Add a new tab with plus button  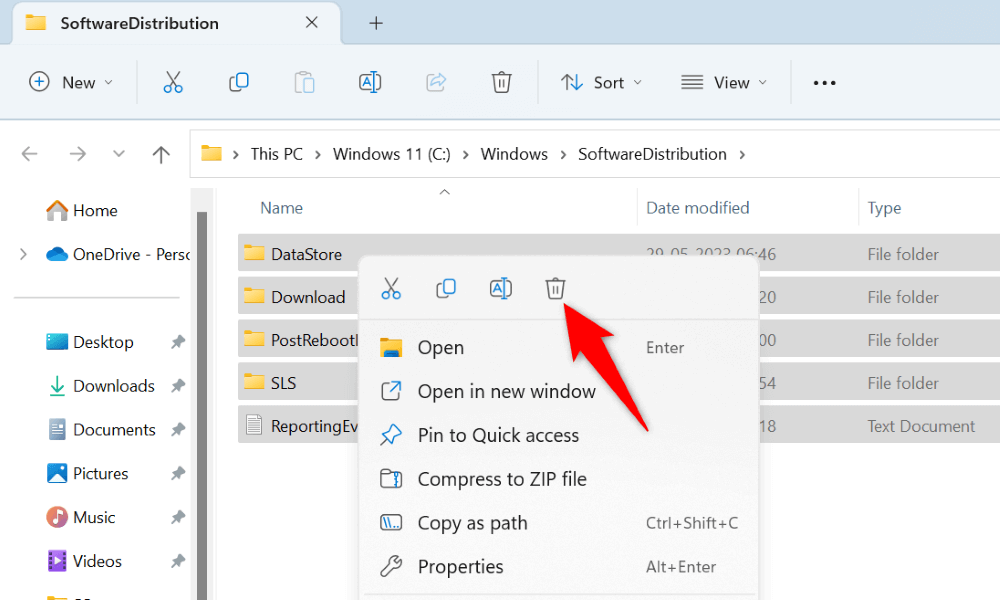(376, 23)
